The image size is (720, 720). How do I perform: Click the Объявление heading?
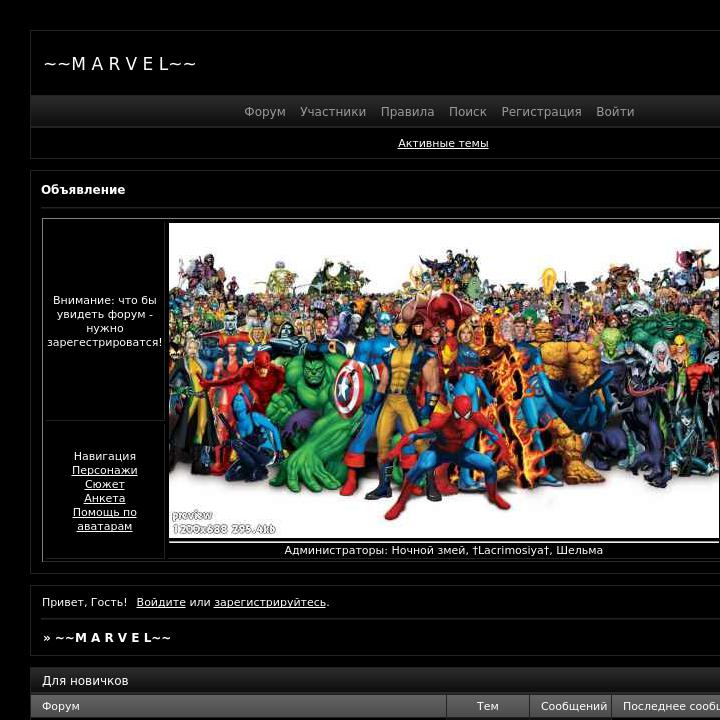tap(83, 190)
